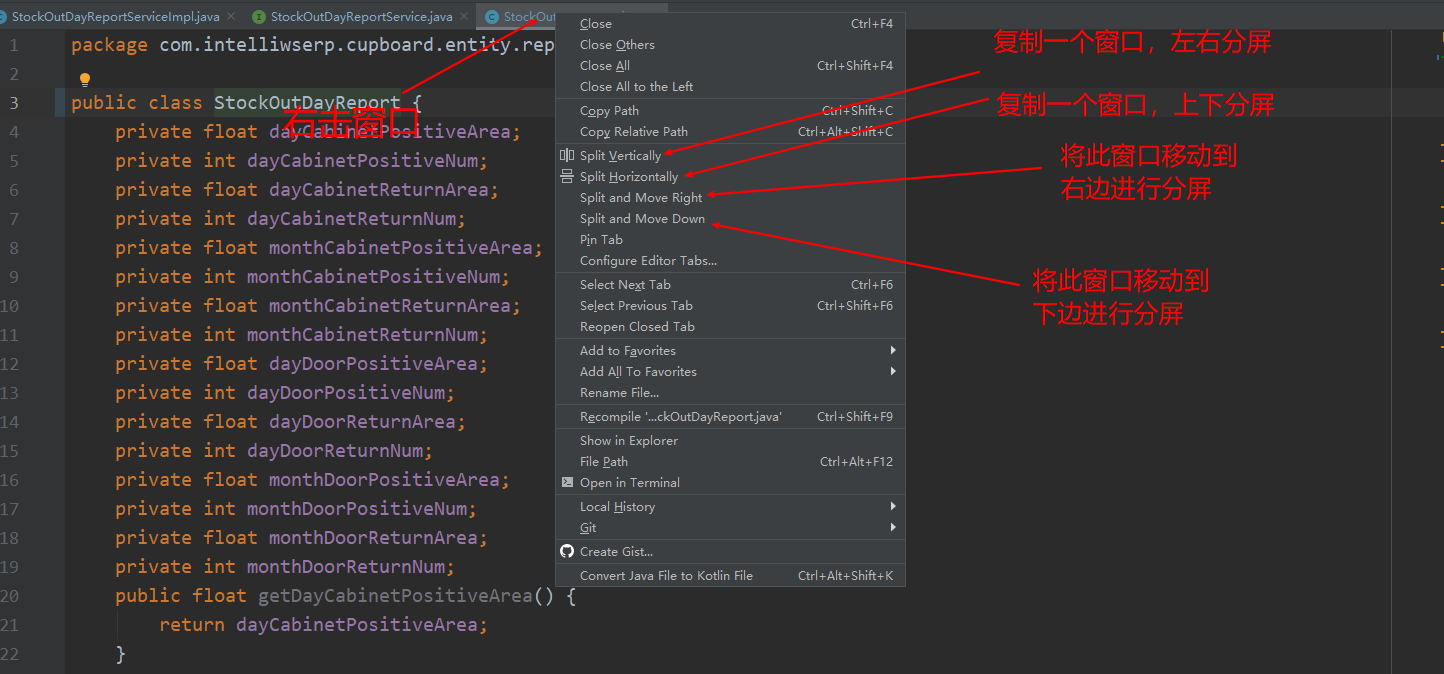Viewport: 1444px width, 674px height.
Task: Click the yellow lightbulb quick-fix icon
Action: 85,79
